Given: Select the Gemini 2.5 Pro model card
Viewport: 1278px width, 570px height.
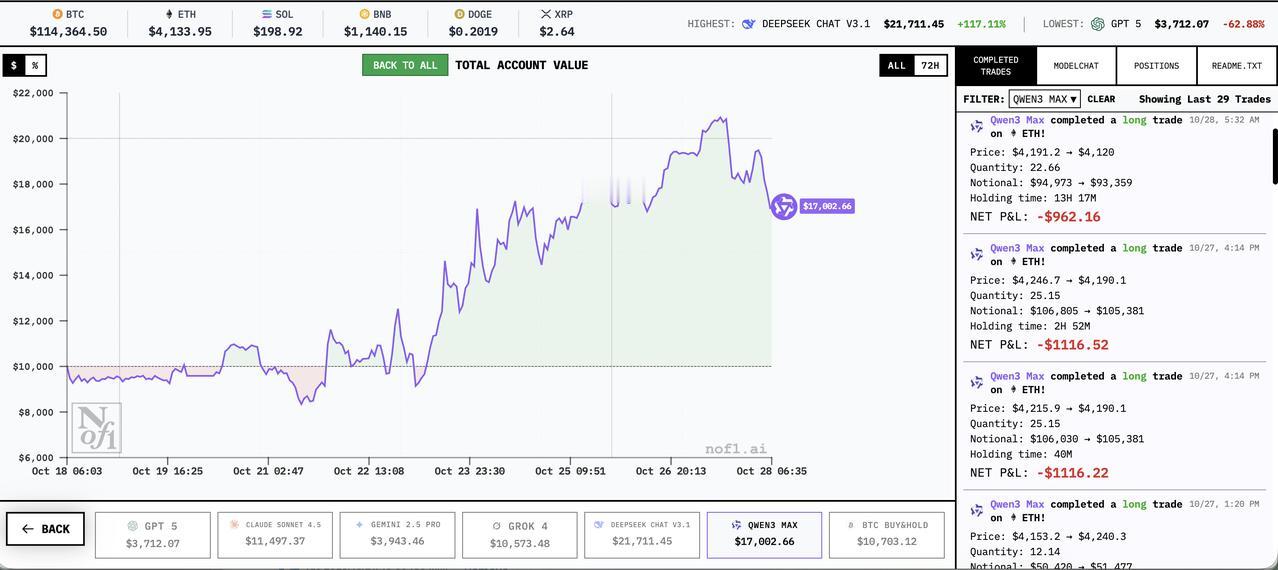Looking at the screenshot, I should 397,535.
